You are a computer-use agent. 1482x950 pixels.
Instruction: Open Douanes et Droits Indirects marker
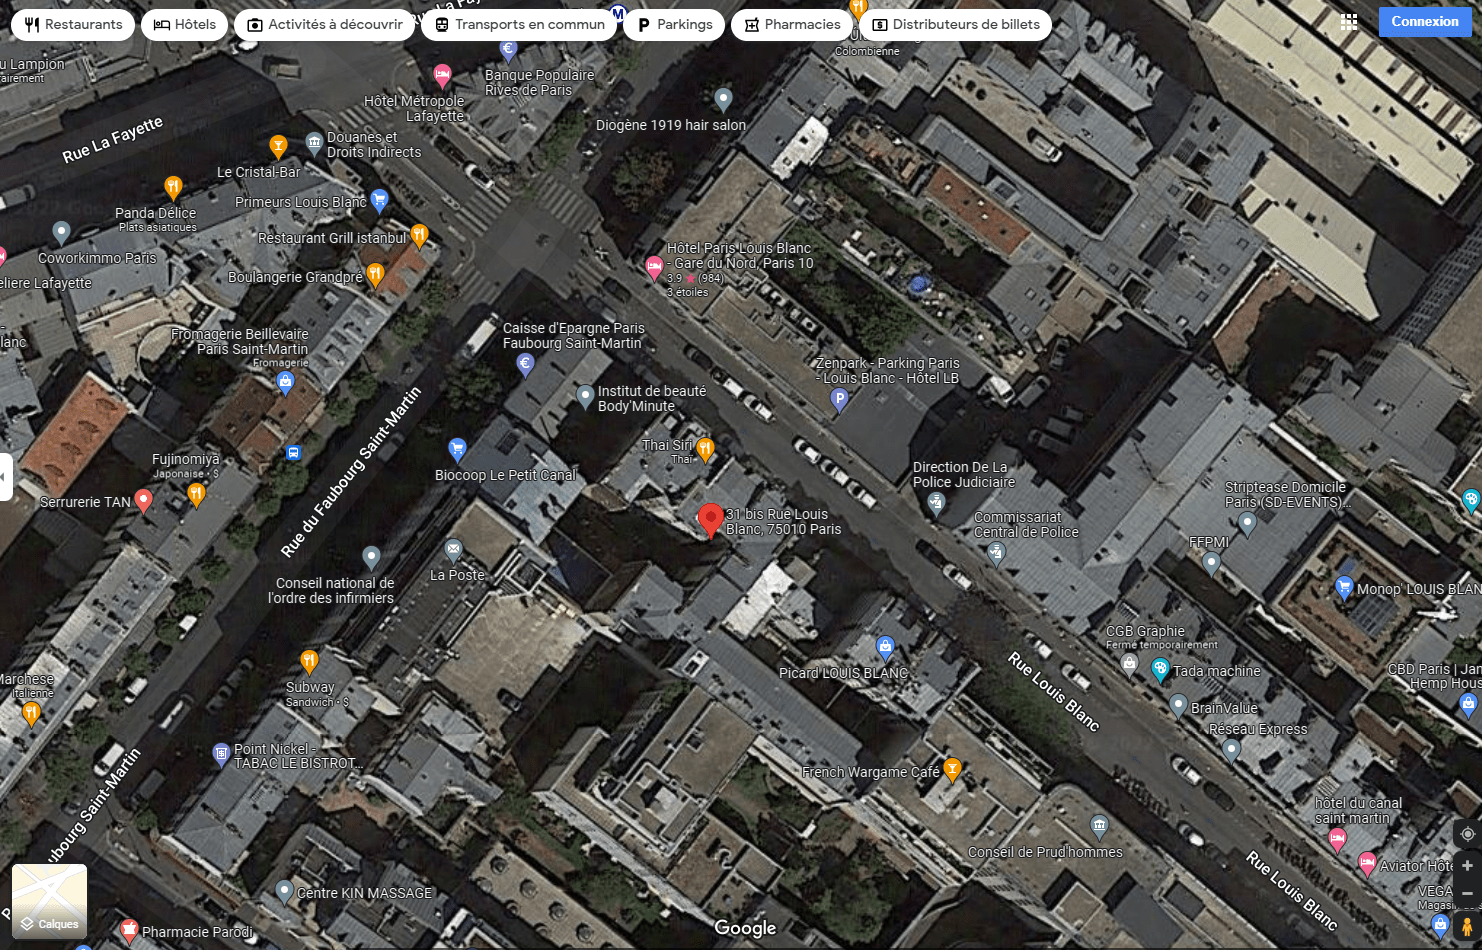314,143
